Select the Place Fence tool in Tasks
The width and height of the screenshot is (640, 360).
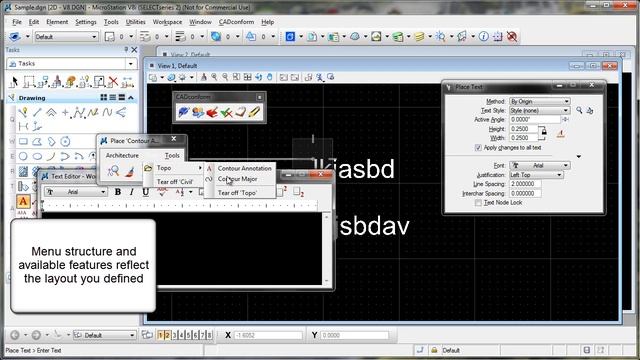click(28, 82)
